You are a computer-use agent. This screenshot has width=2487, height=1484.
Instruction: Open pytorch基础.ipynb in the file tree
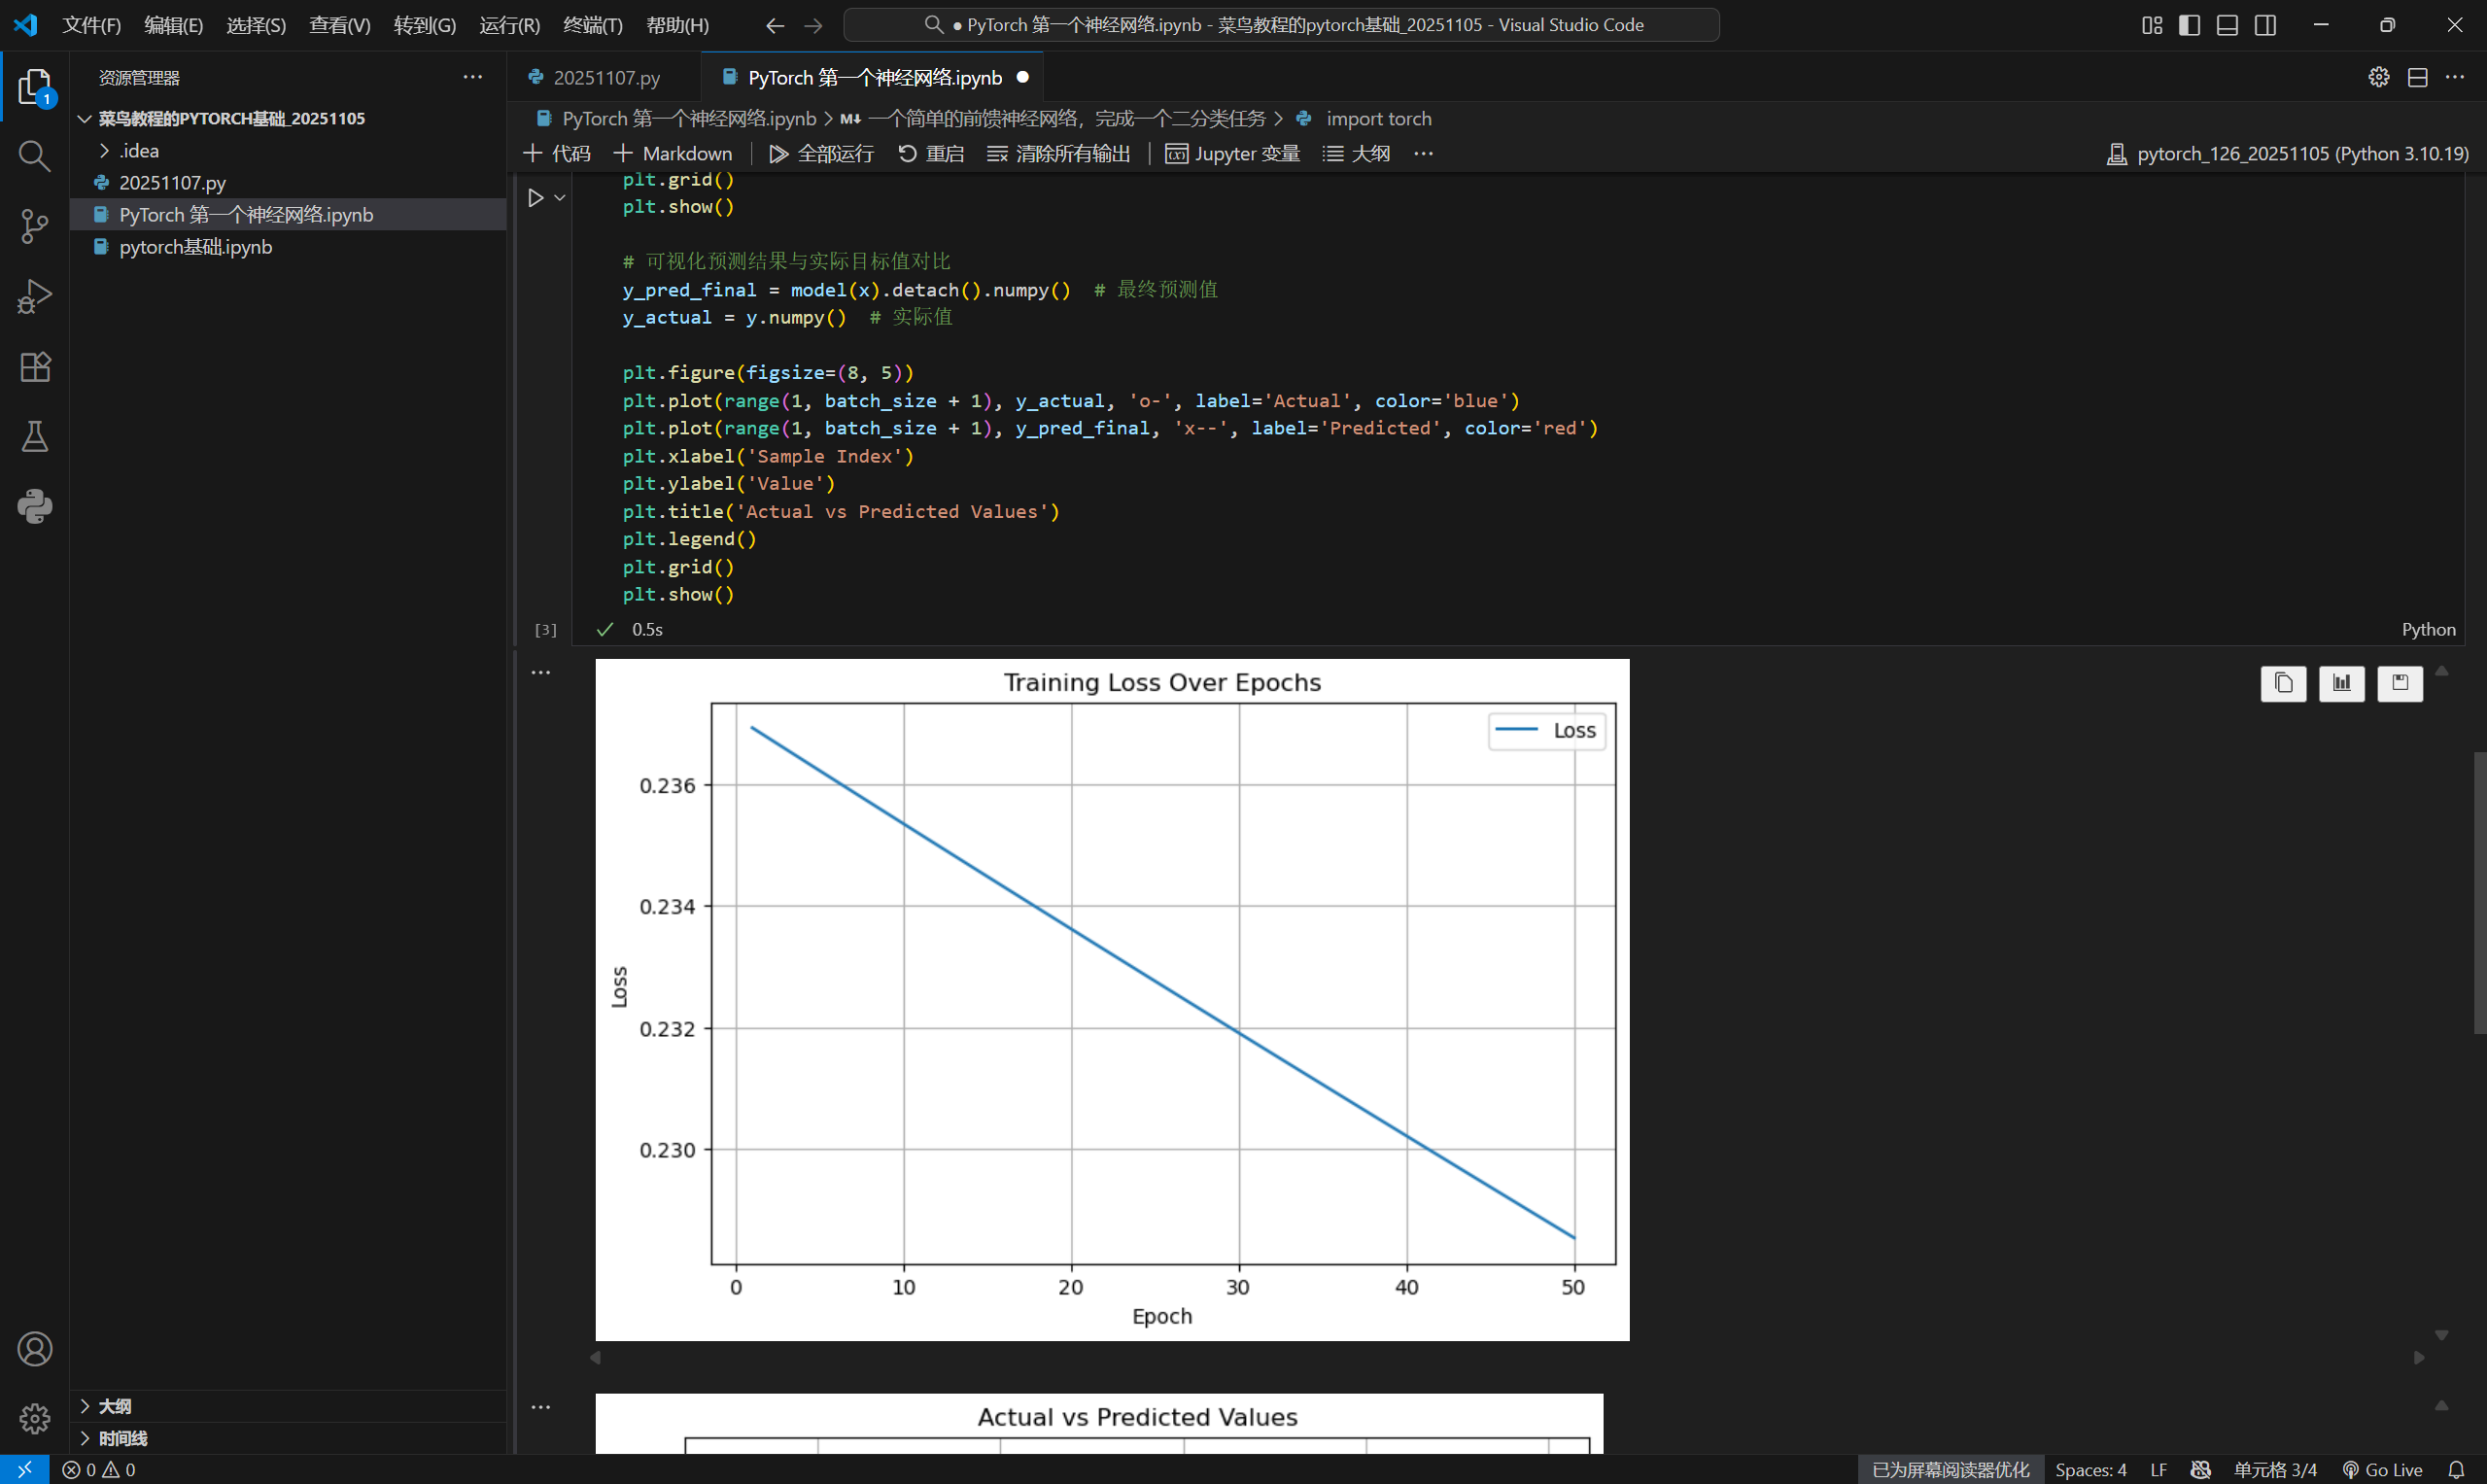[x=288, y=247]
